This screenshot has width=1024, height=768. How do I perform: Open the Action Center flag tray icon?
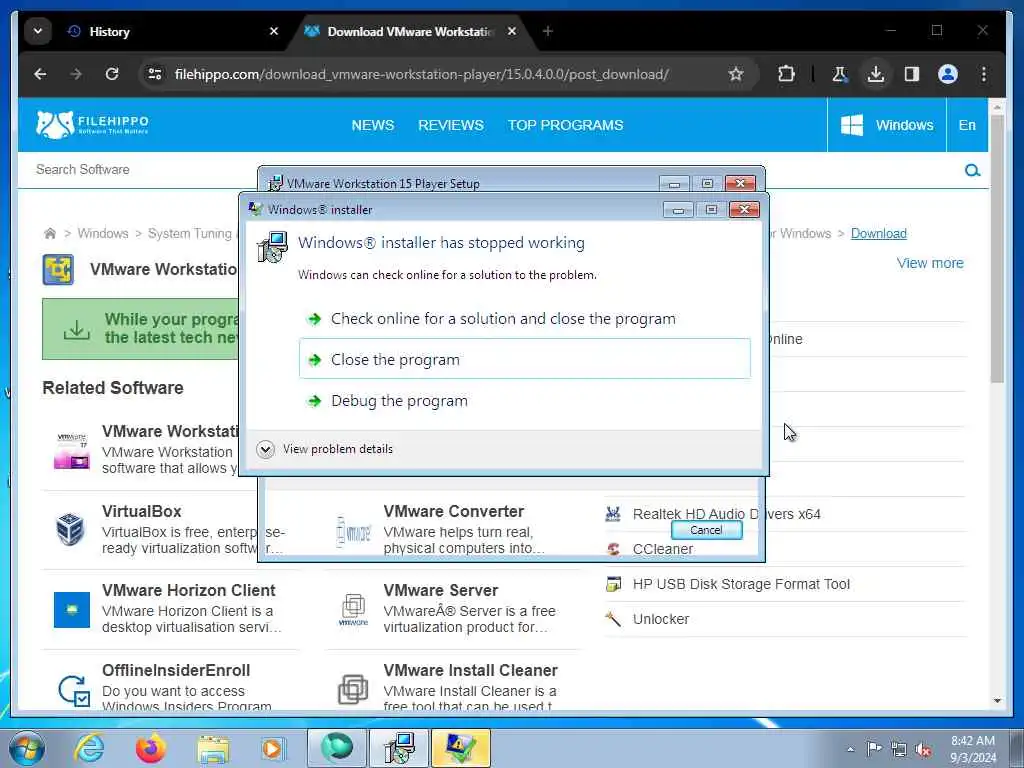click(874, 748)
